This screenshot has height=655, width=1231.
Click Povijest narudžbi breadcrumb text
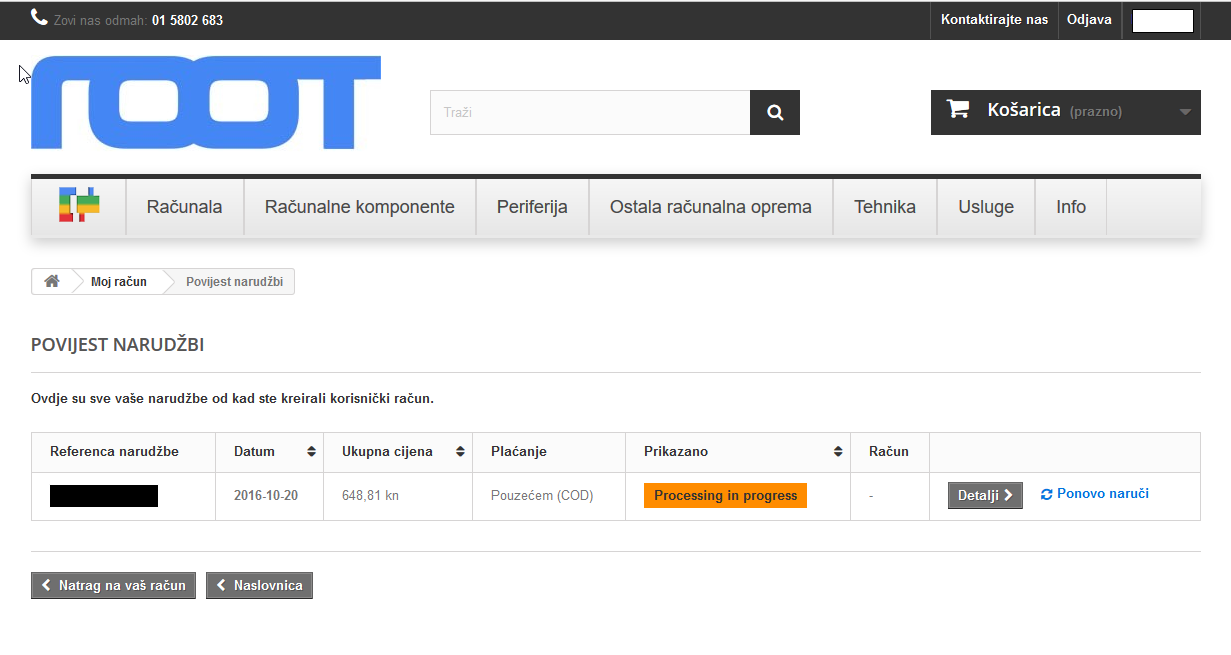click(234, 282)
